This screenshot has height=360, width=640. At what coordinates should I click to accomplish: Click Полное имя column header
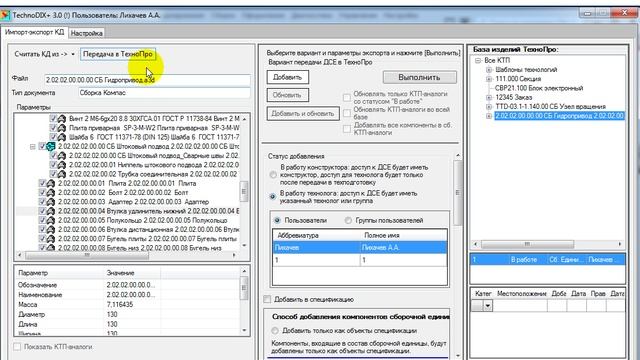[x=403, y=236]
